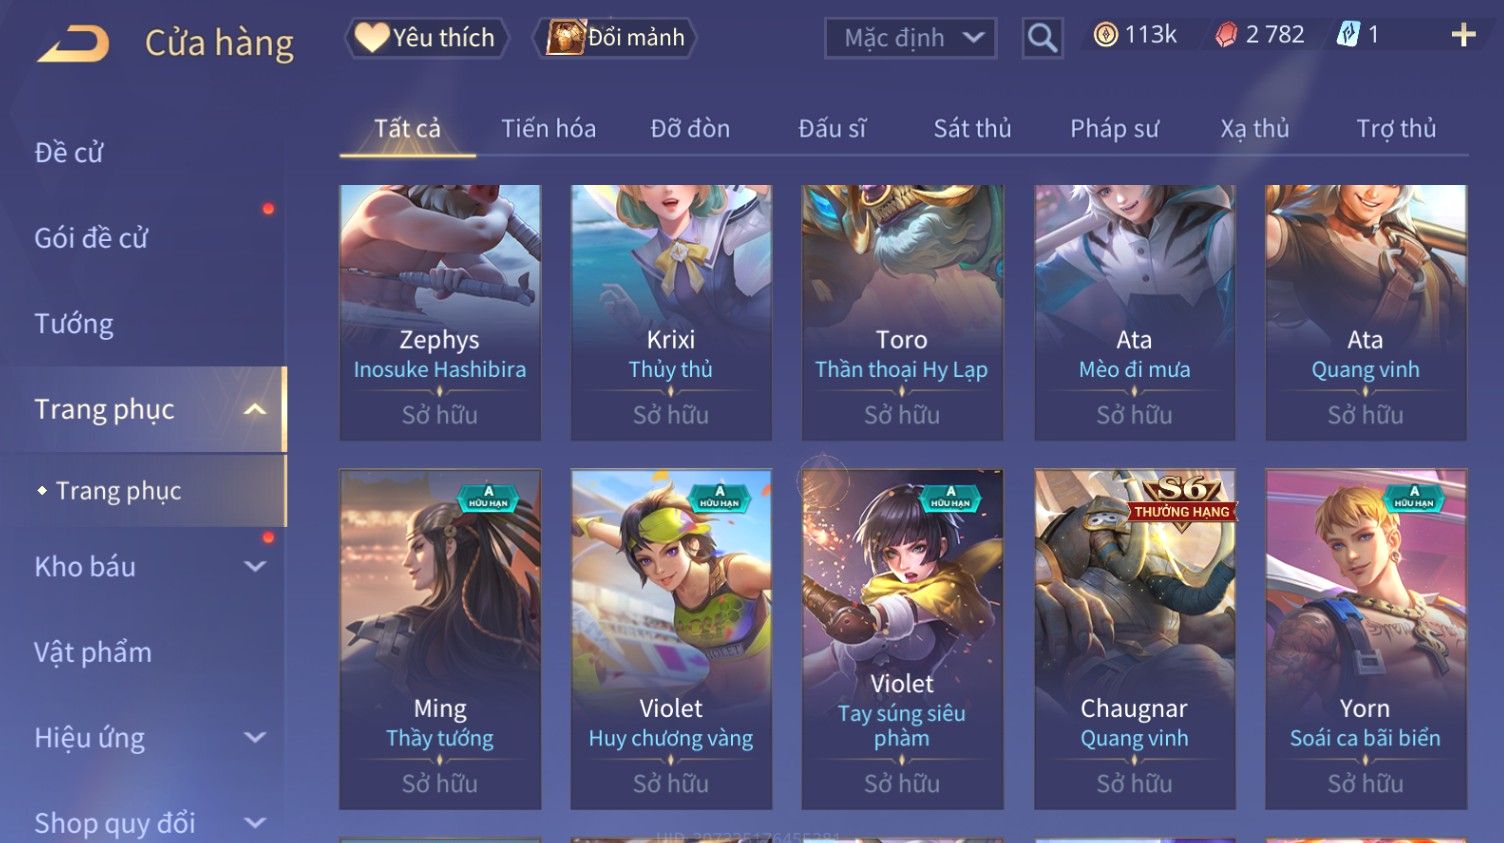Click the plus icon to add currency
This screenshot has width=1504, height=843.
click(x=1463, y=35)
